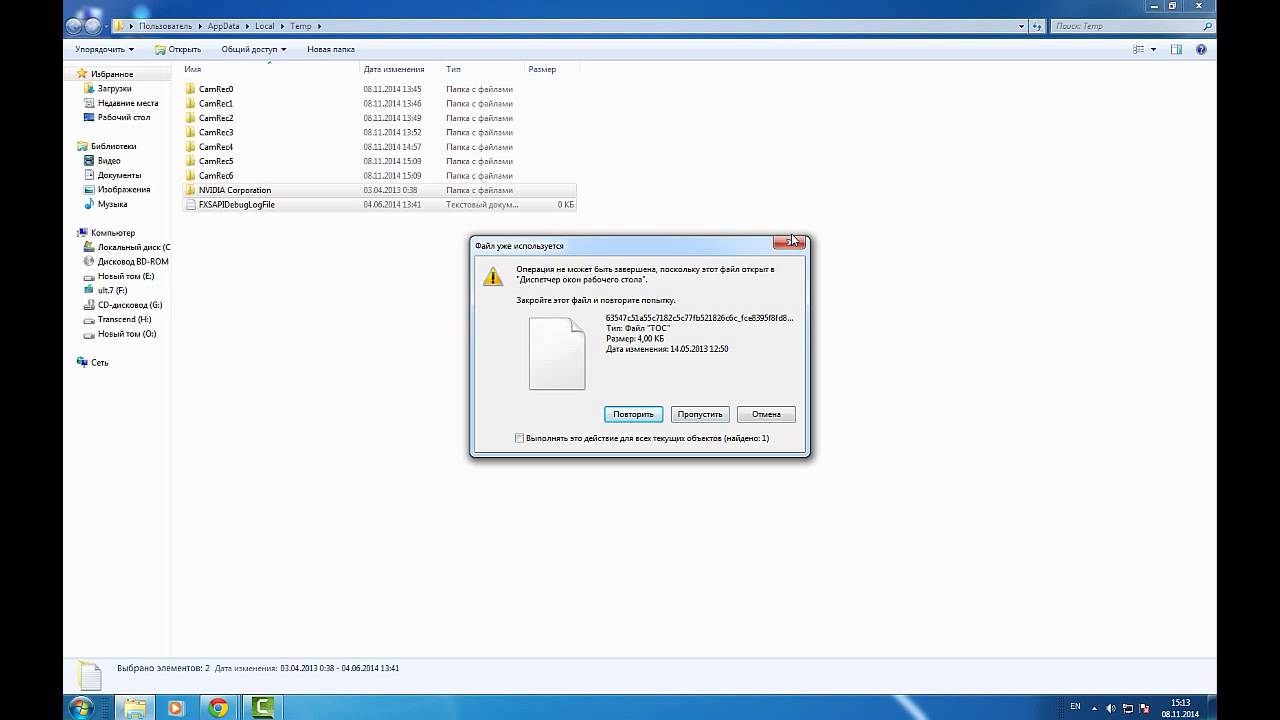Viewport: 1280px width, 720px height.
Task: Open the Документы library
Action: [119, 175]
